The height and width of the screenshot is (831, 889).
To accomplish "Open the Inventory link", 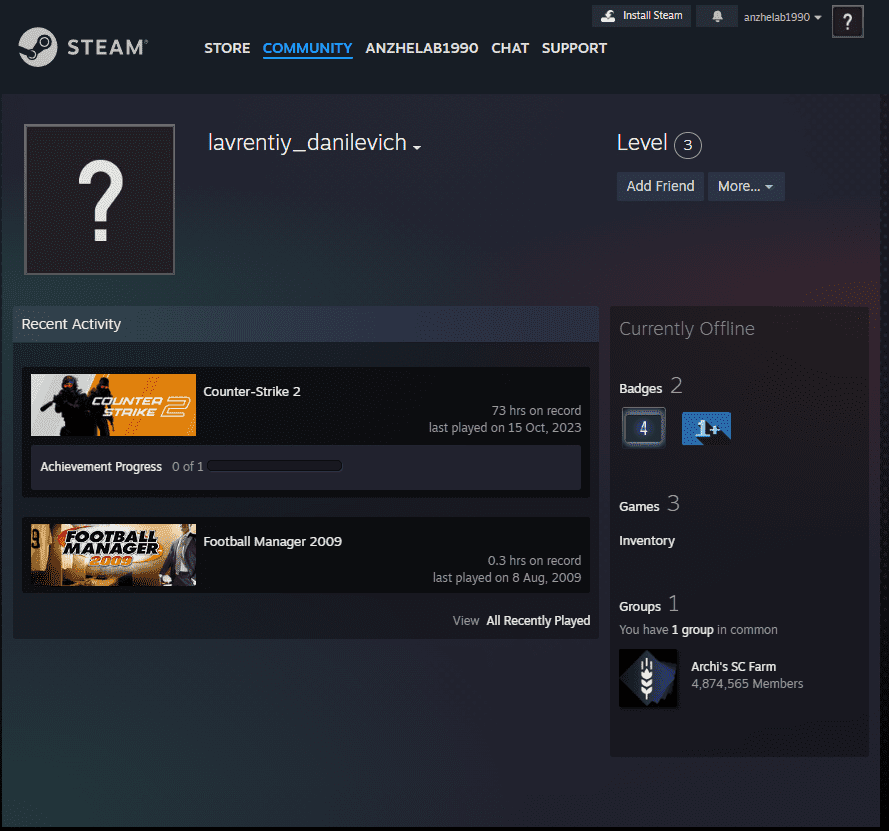I will click(x=647, y=540).
